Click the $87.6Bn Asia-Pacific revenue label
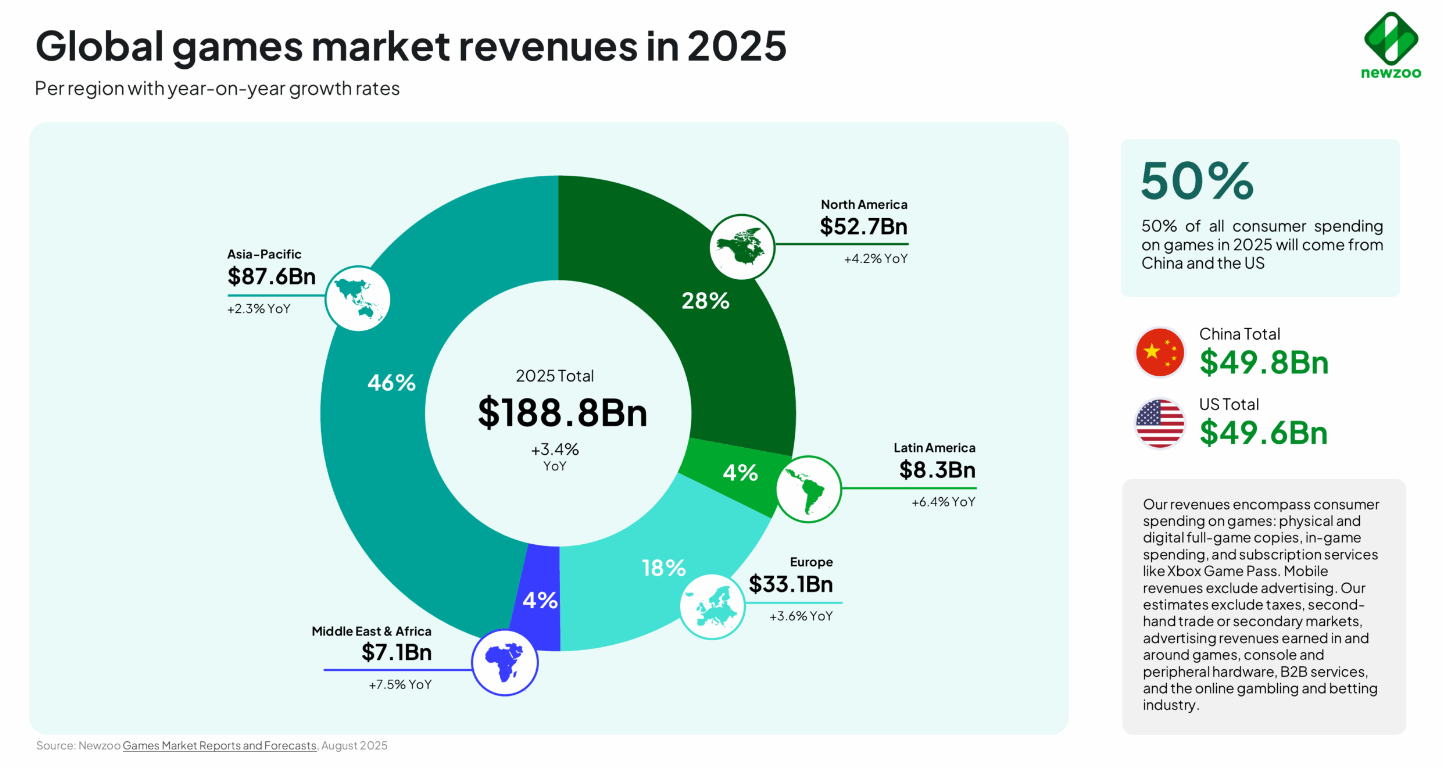The height and width of the screenshot is (767, 1443). tap(269, 277)
